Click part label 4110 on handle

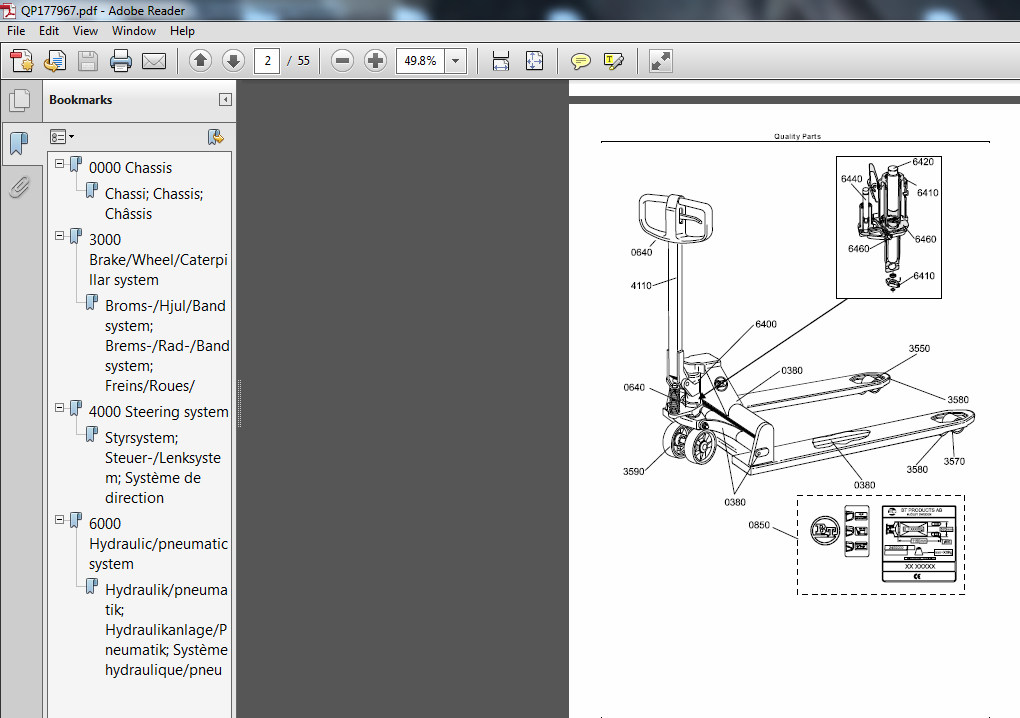pos(641,286)
